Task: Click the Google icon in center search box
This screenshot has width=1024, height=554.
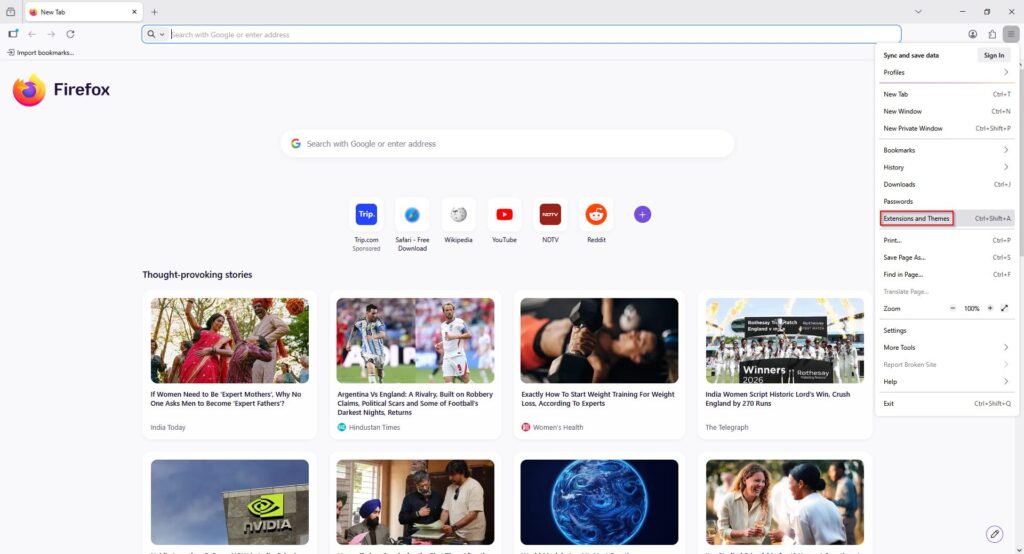Action: click(x=296, y=144)
